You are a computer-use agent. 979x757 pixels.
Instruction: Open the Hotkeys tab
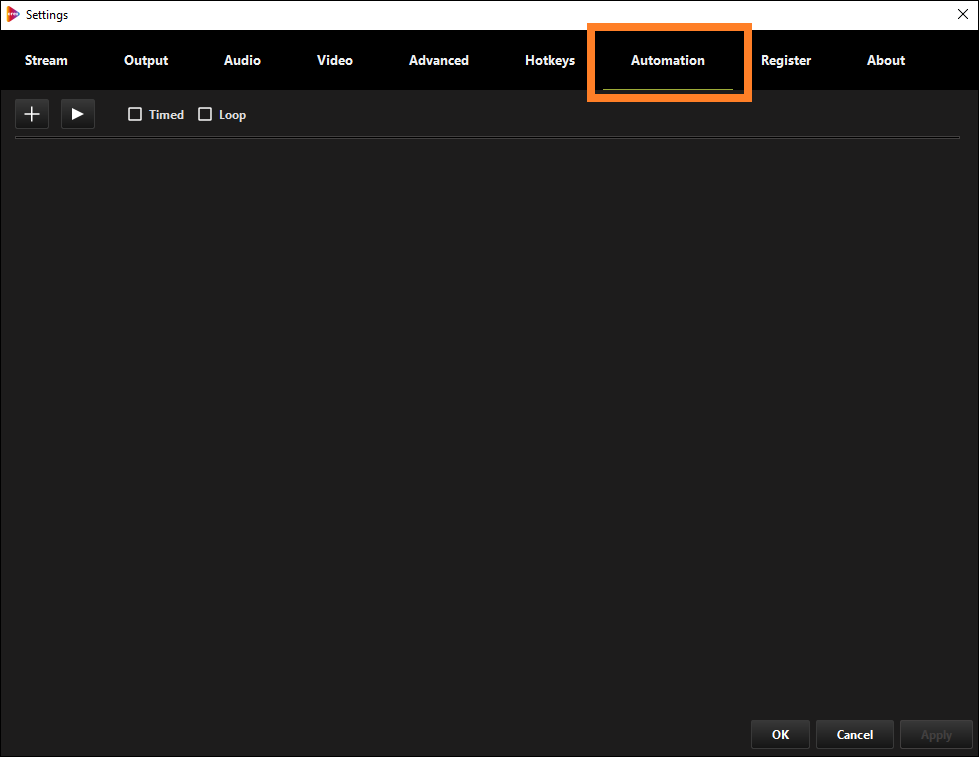tap(549, 60)
